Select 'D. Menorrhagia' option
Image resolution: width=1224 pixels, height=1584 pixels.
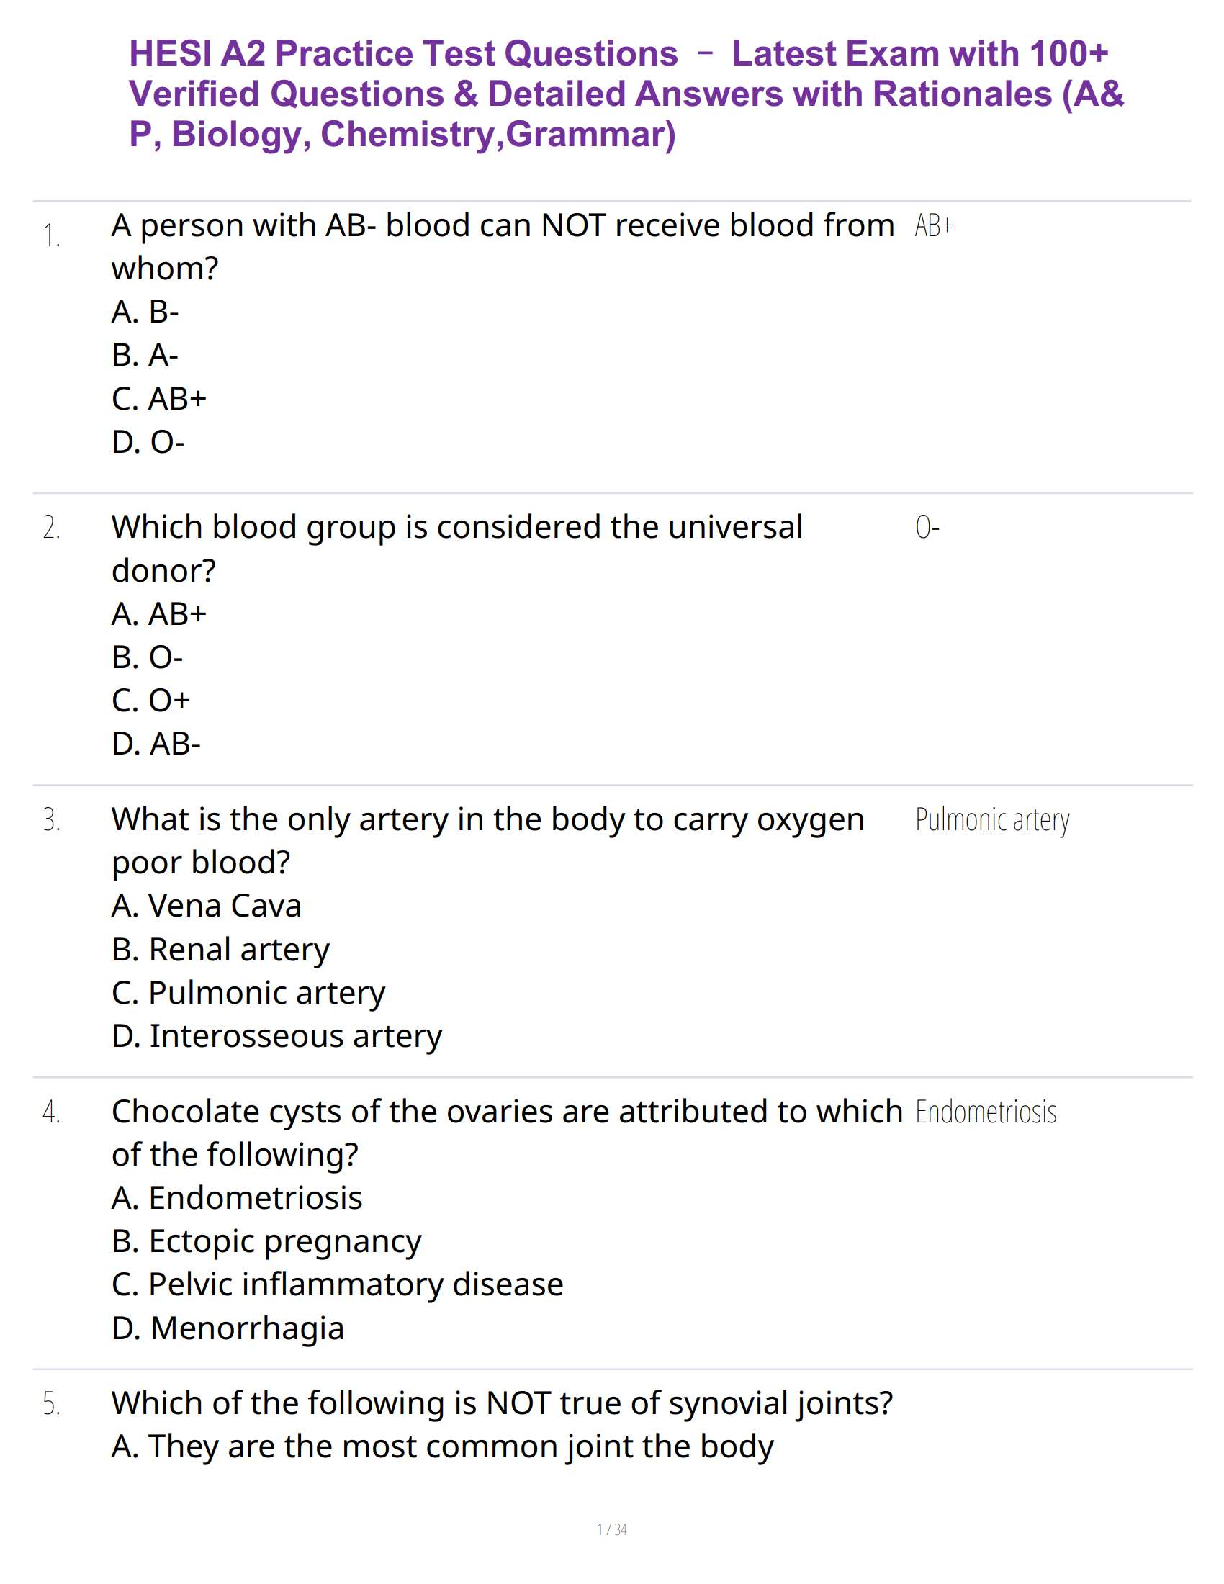pyautogui.click(x=228, y=1328)
